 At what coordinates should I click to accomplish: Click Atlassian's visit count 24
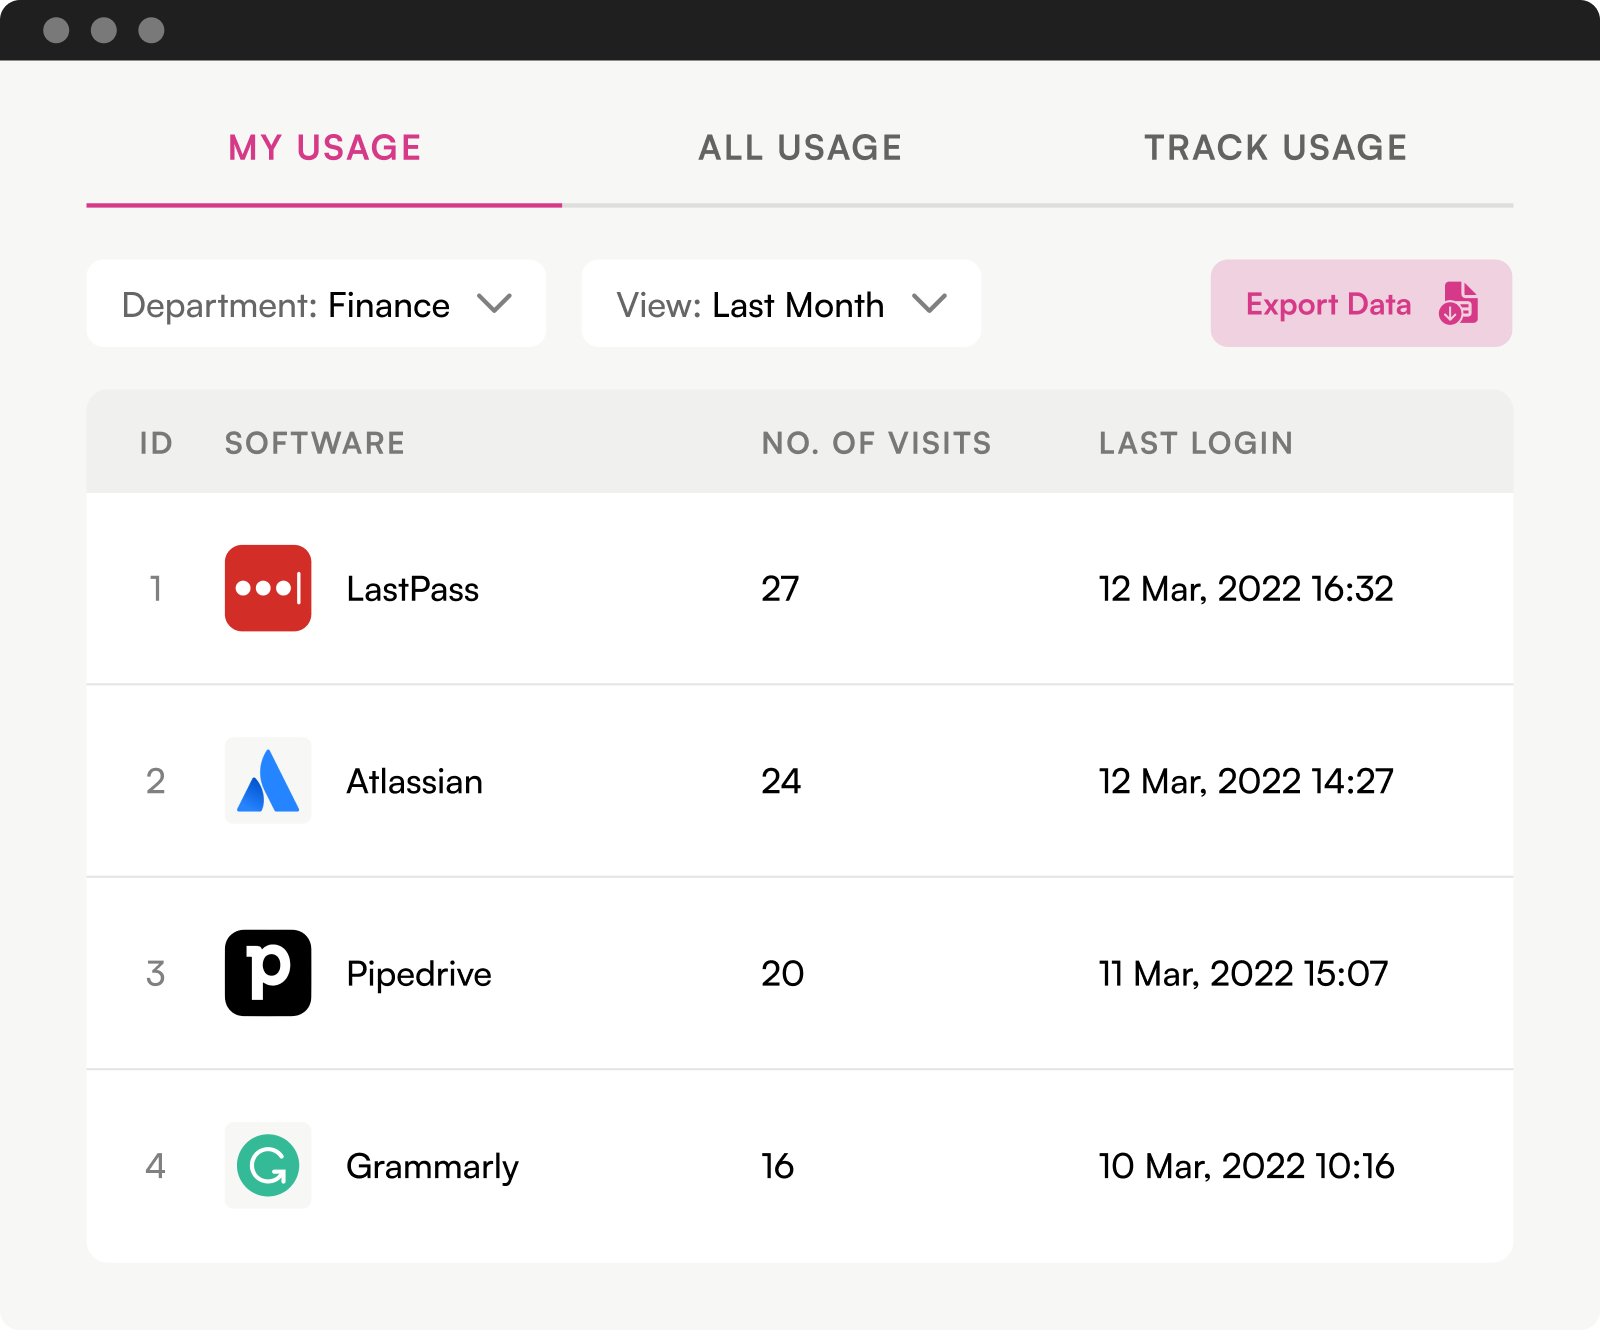tap(781, 781)
